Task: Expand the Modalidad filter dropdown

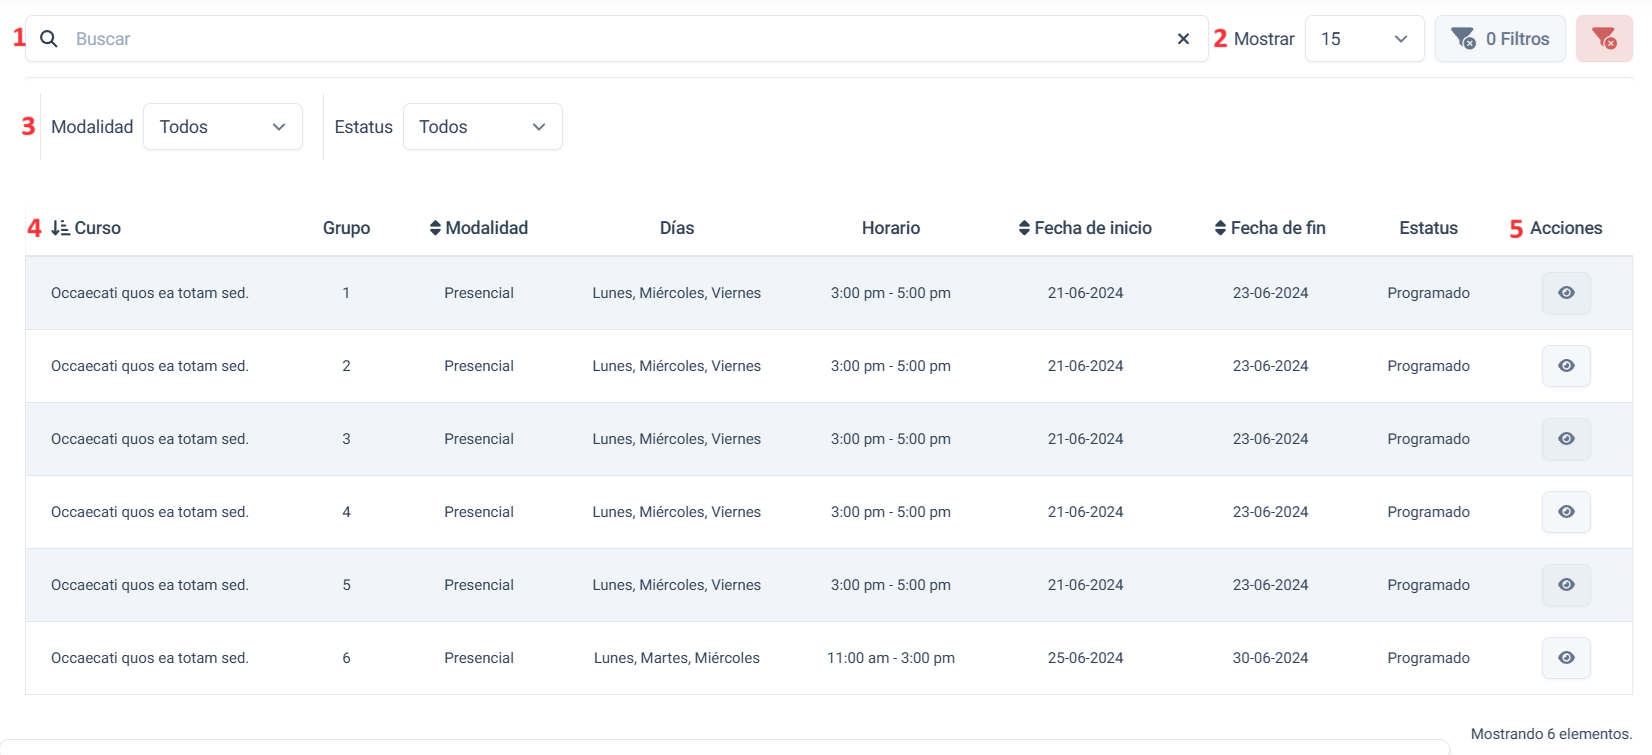Action: [222, 127]
